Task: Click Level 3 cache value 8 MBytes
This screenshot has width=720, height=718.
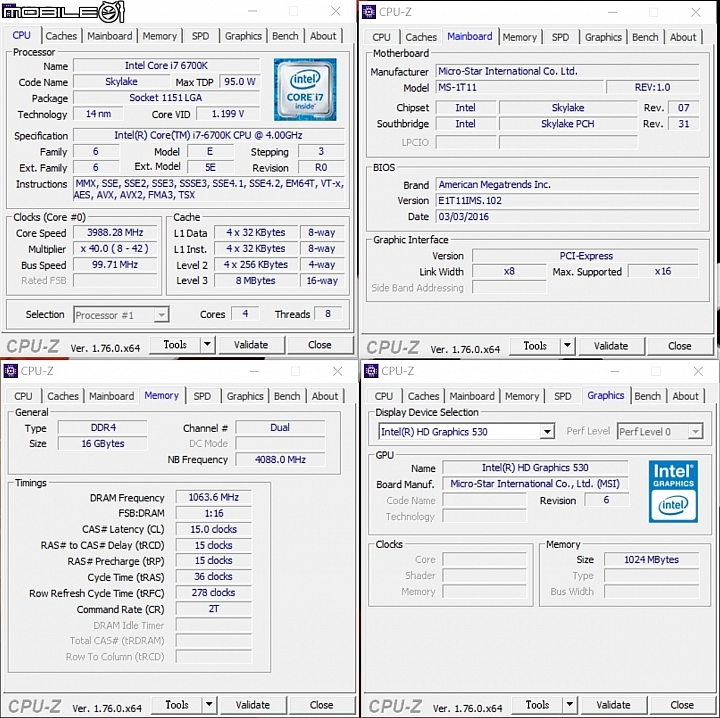Action: coord(256,280)
